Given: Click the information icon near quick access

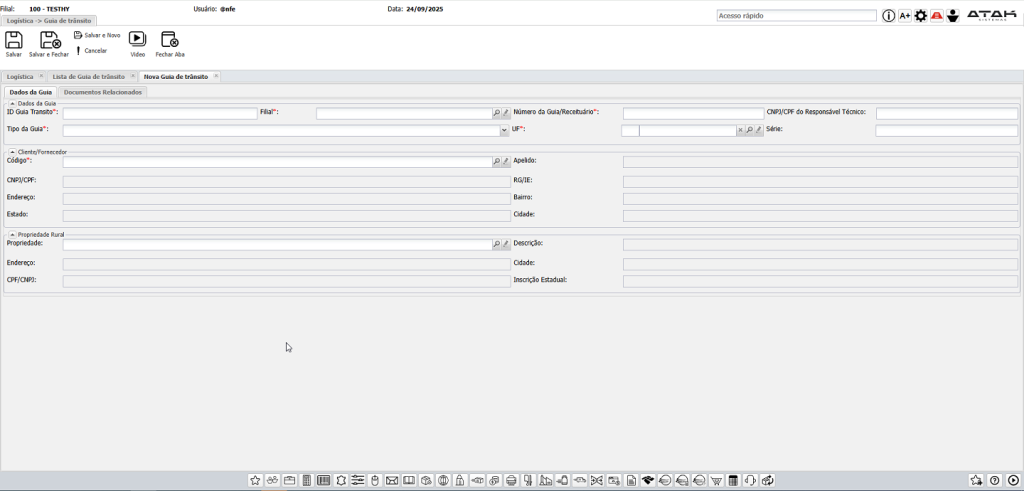Looking at the screenshot, I should coord(888,16).
